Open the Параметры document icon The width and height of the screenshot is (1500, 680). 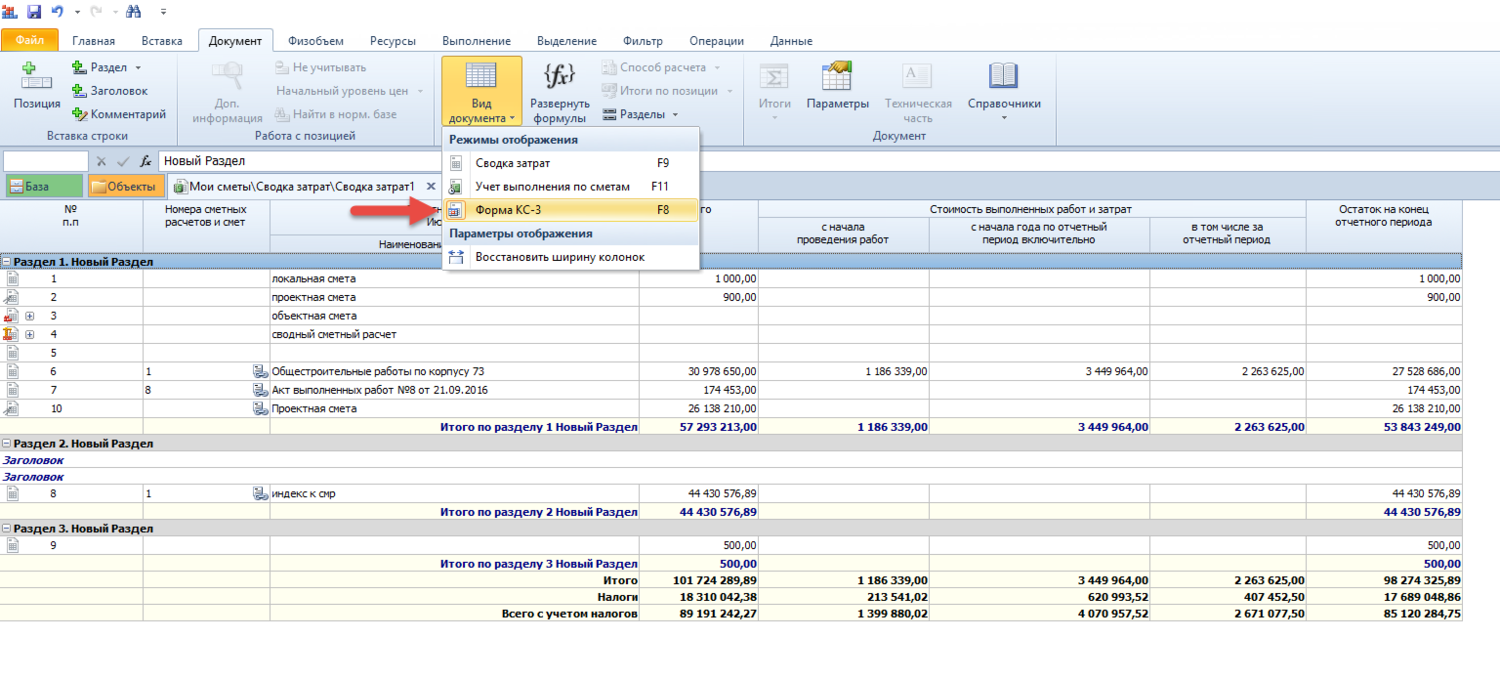(837, 78)
